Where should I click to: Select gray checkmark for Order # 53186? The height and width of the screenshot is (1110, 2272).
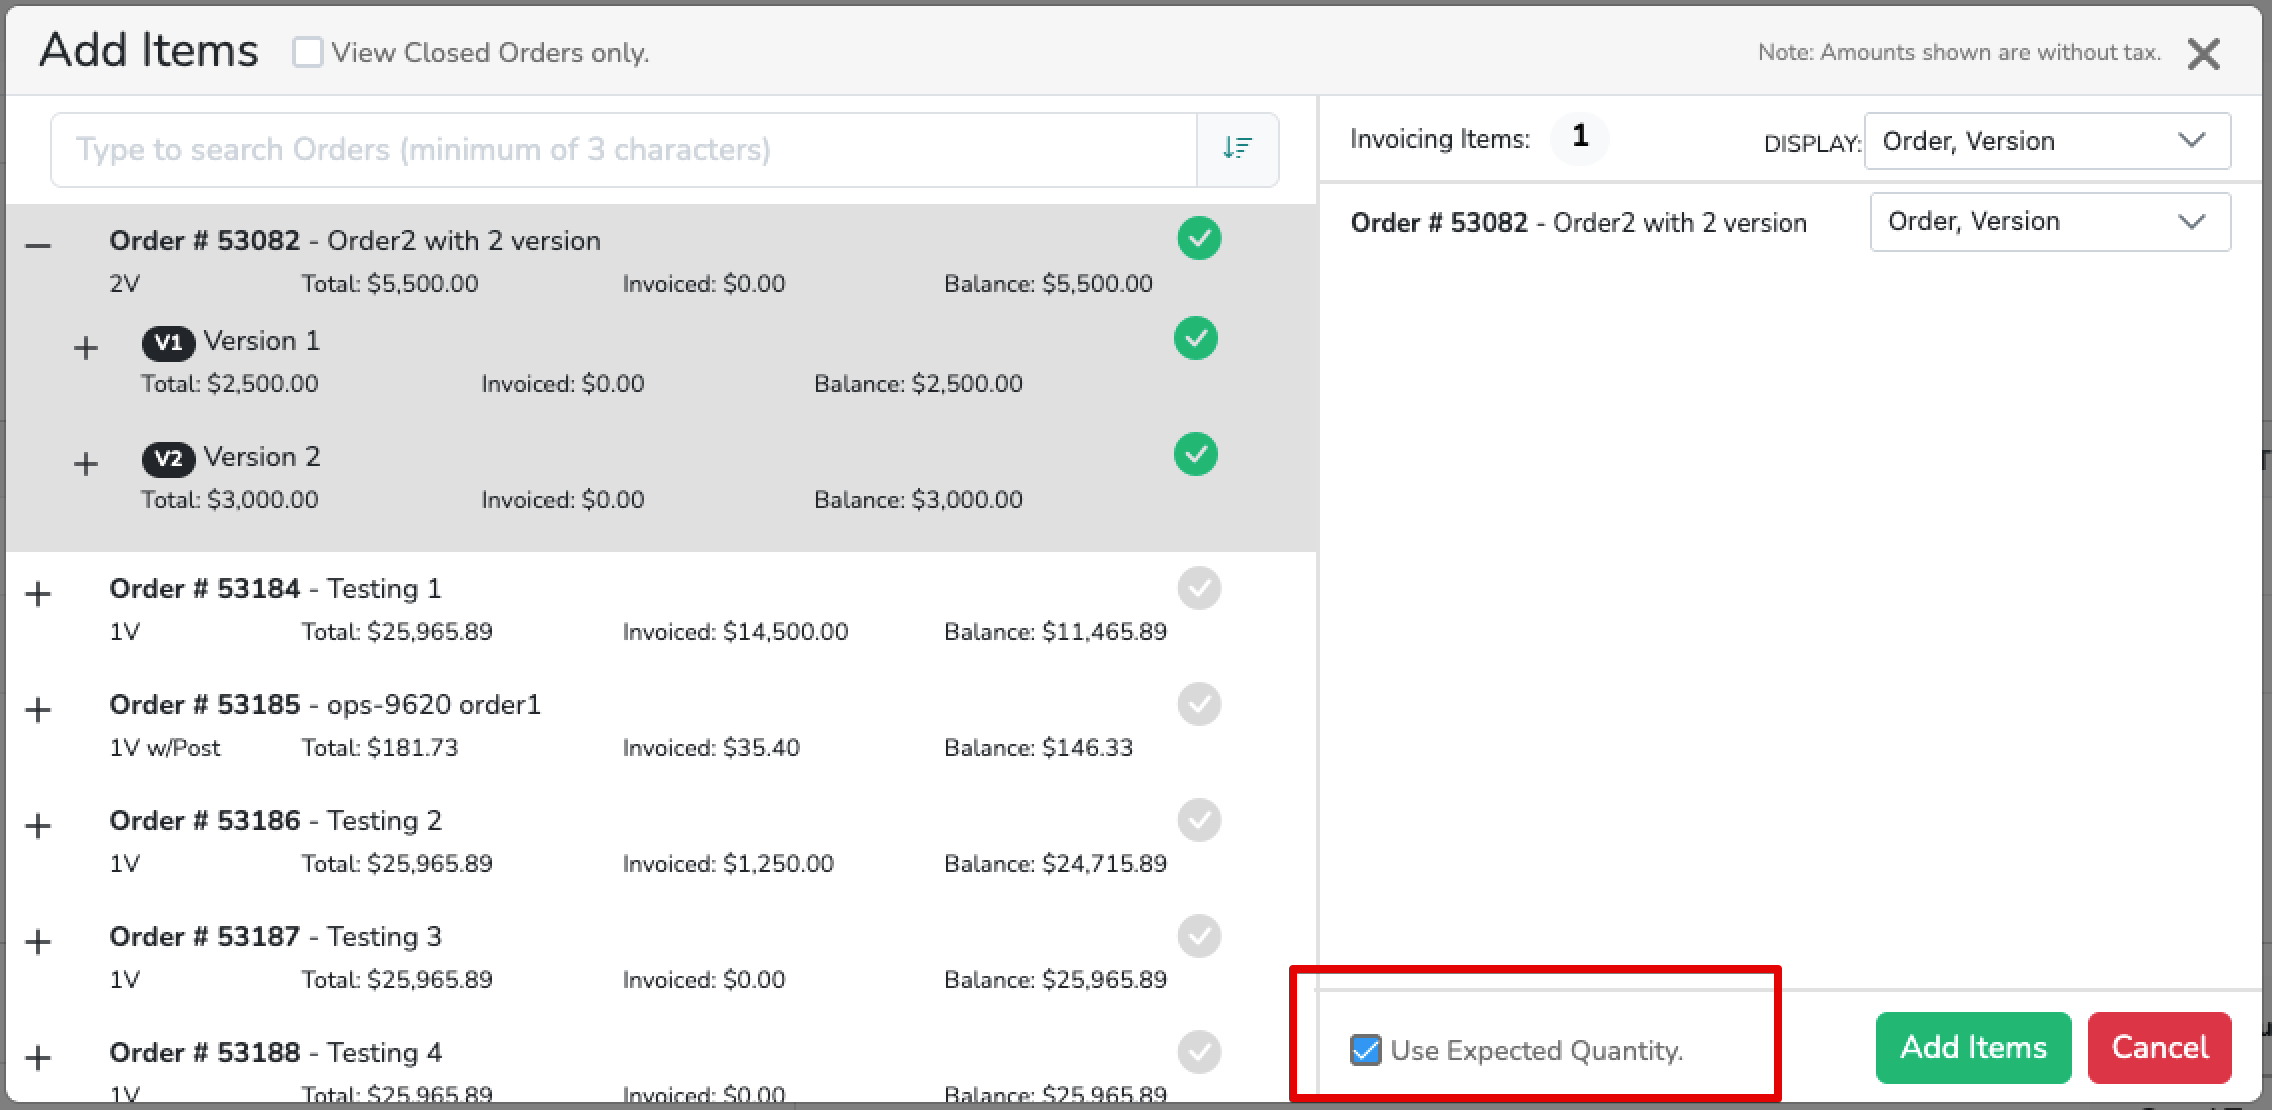1199,821
